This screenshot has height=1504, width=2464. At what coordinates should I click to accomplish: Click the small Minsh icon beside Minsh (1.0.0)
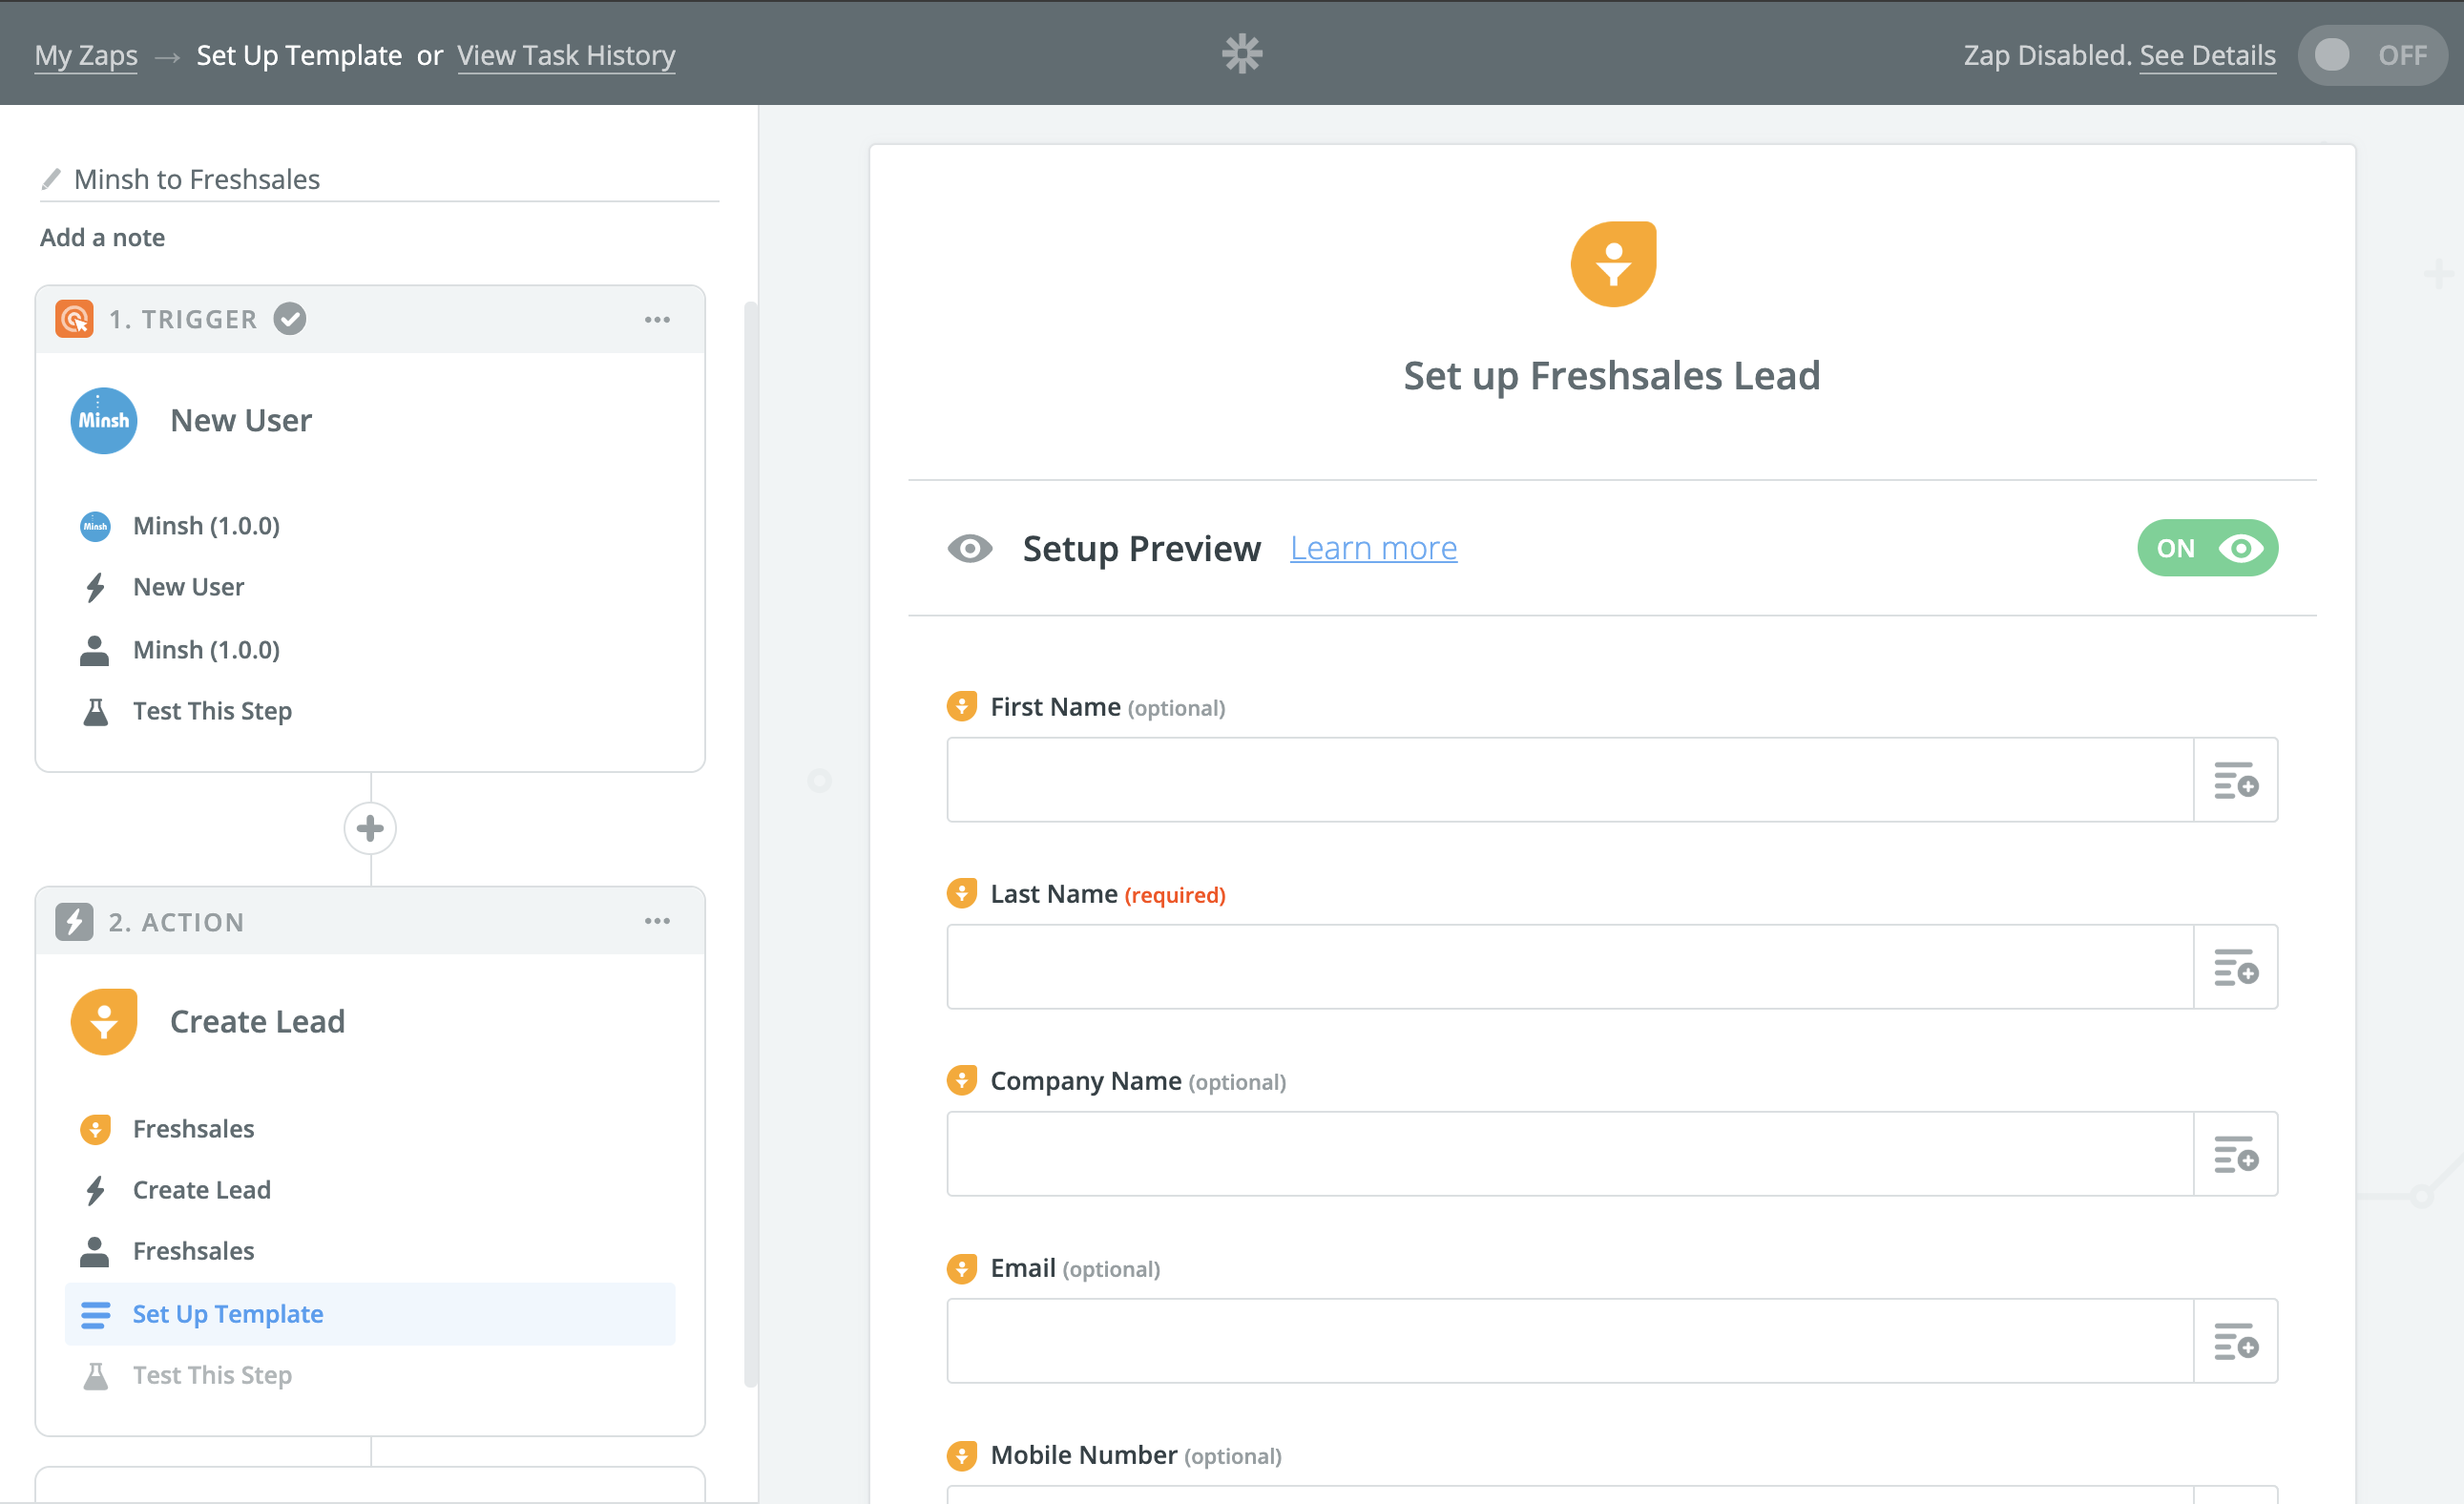[x=95, y=526]
